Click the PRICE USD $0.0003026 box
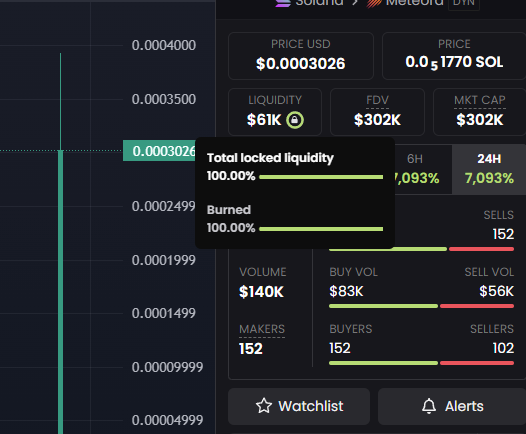 tap(301, 56)
